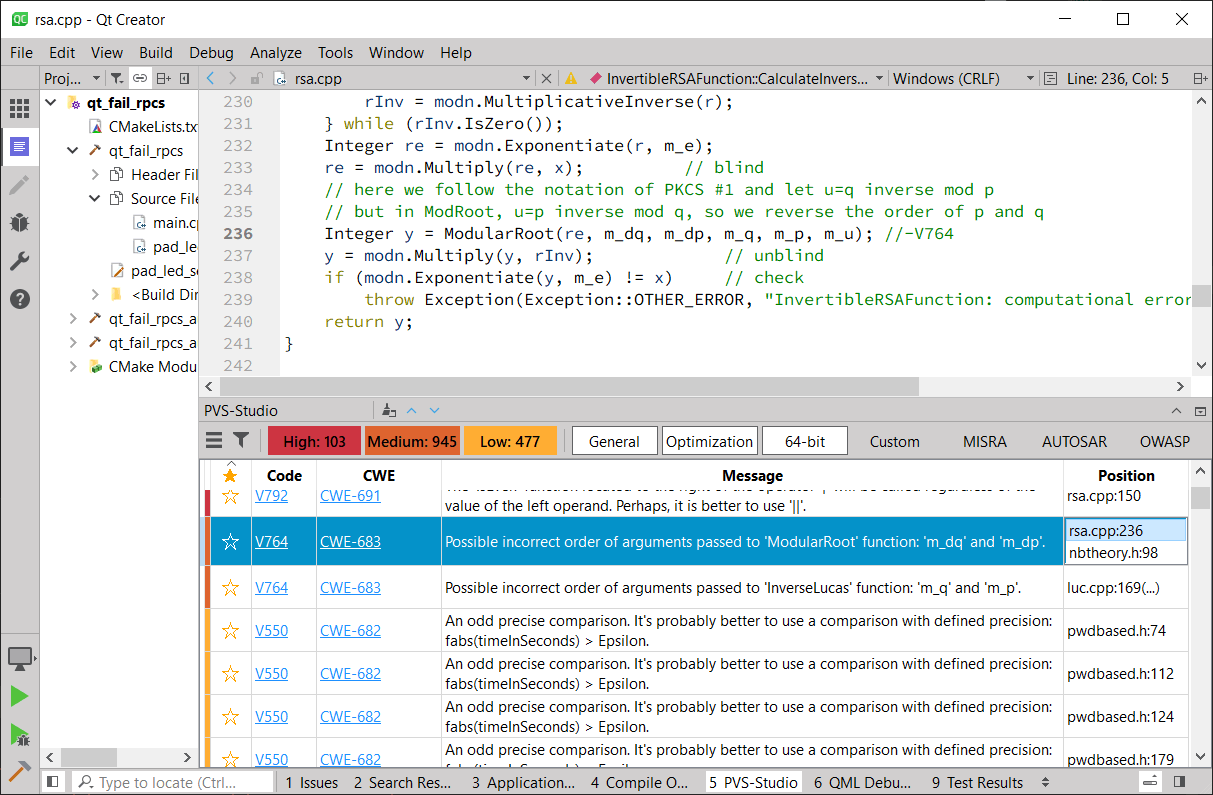Click the Build hammer icon

click(x=19, y=771)
